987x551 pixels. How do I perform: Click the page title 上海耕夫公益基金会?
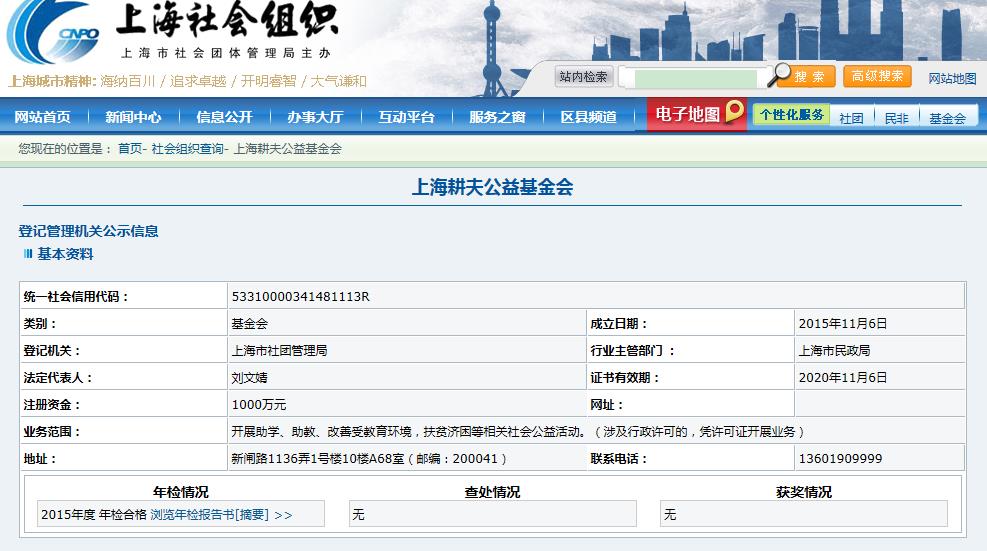click(x=492, y=187)
